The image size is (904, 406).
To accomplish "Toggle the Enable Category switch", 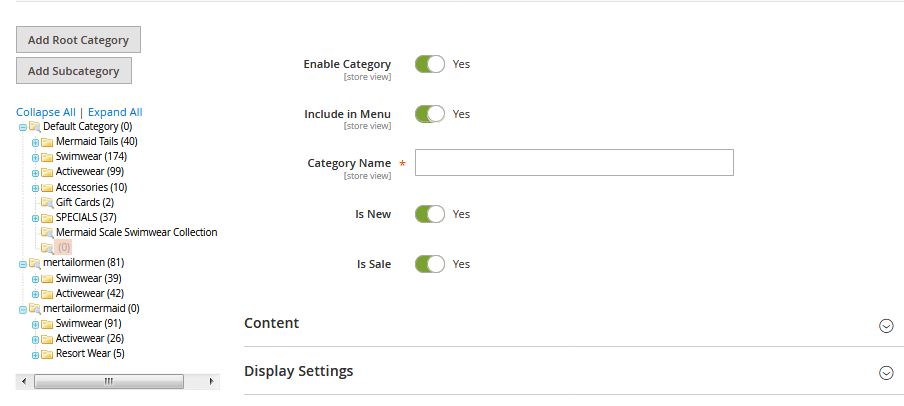I will (x=430, y=64).
